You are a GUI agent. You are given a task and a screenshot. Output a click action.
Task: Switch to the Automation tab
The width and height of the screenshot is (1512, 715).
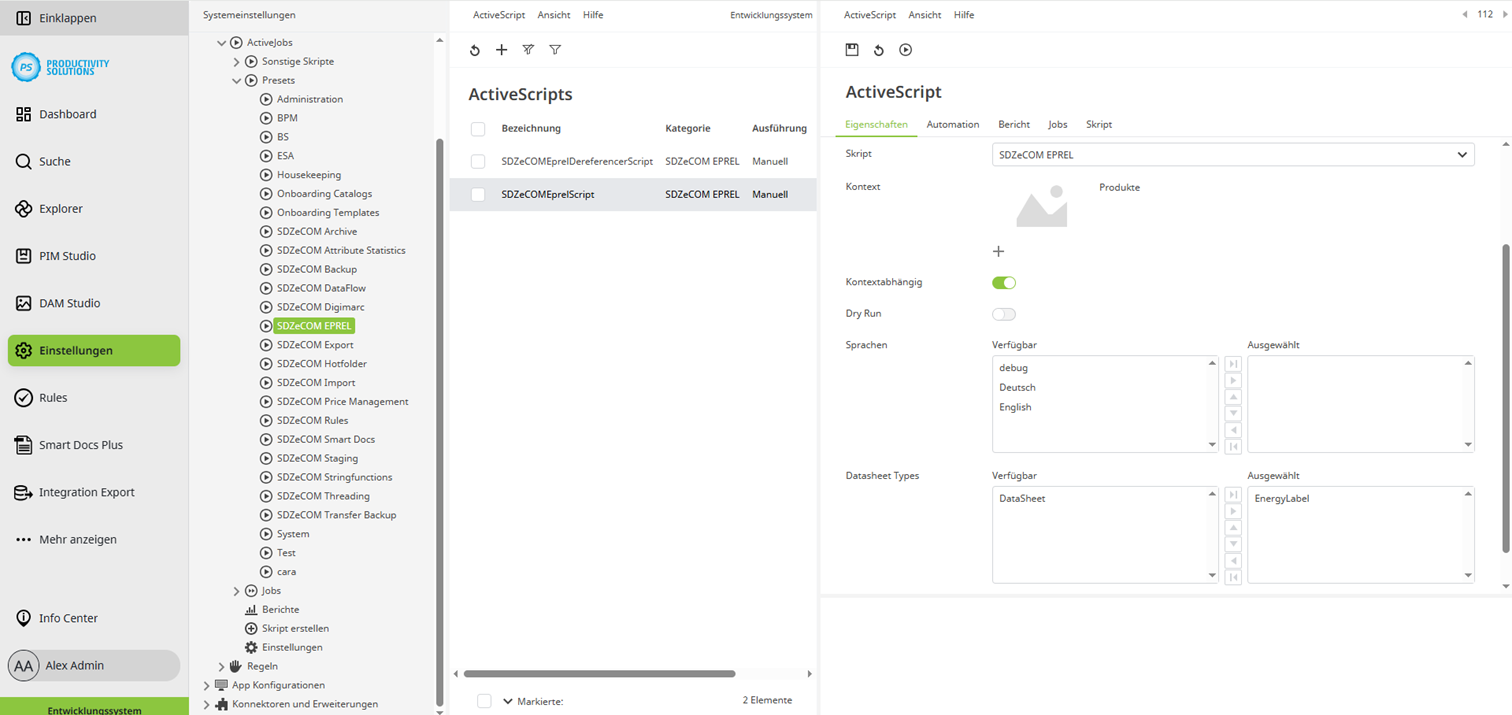pyautogui.click(x=952, y=124)
